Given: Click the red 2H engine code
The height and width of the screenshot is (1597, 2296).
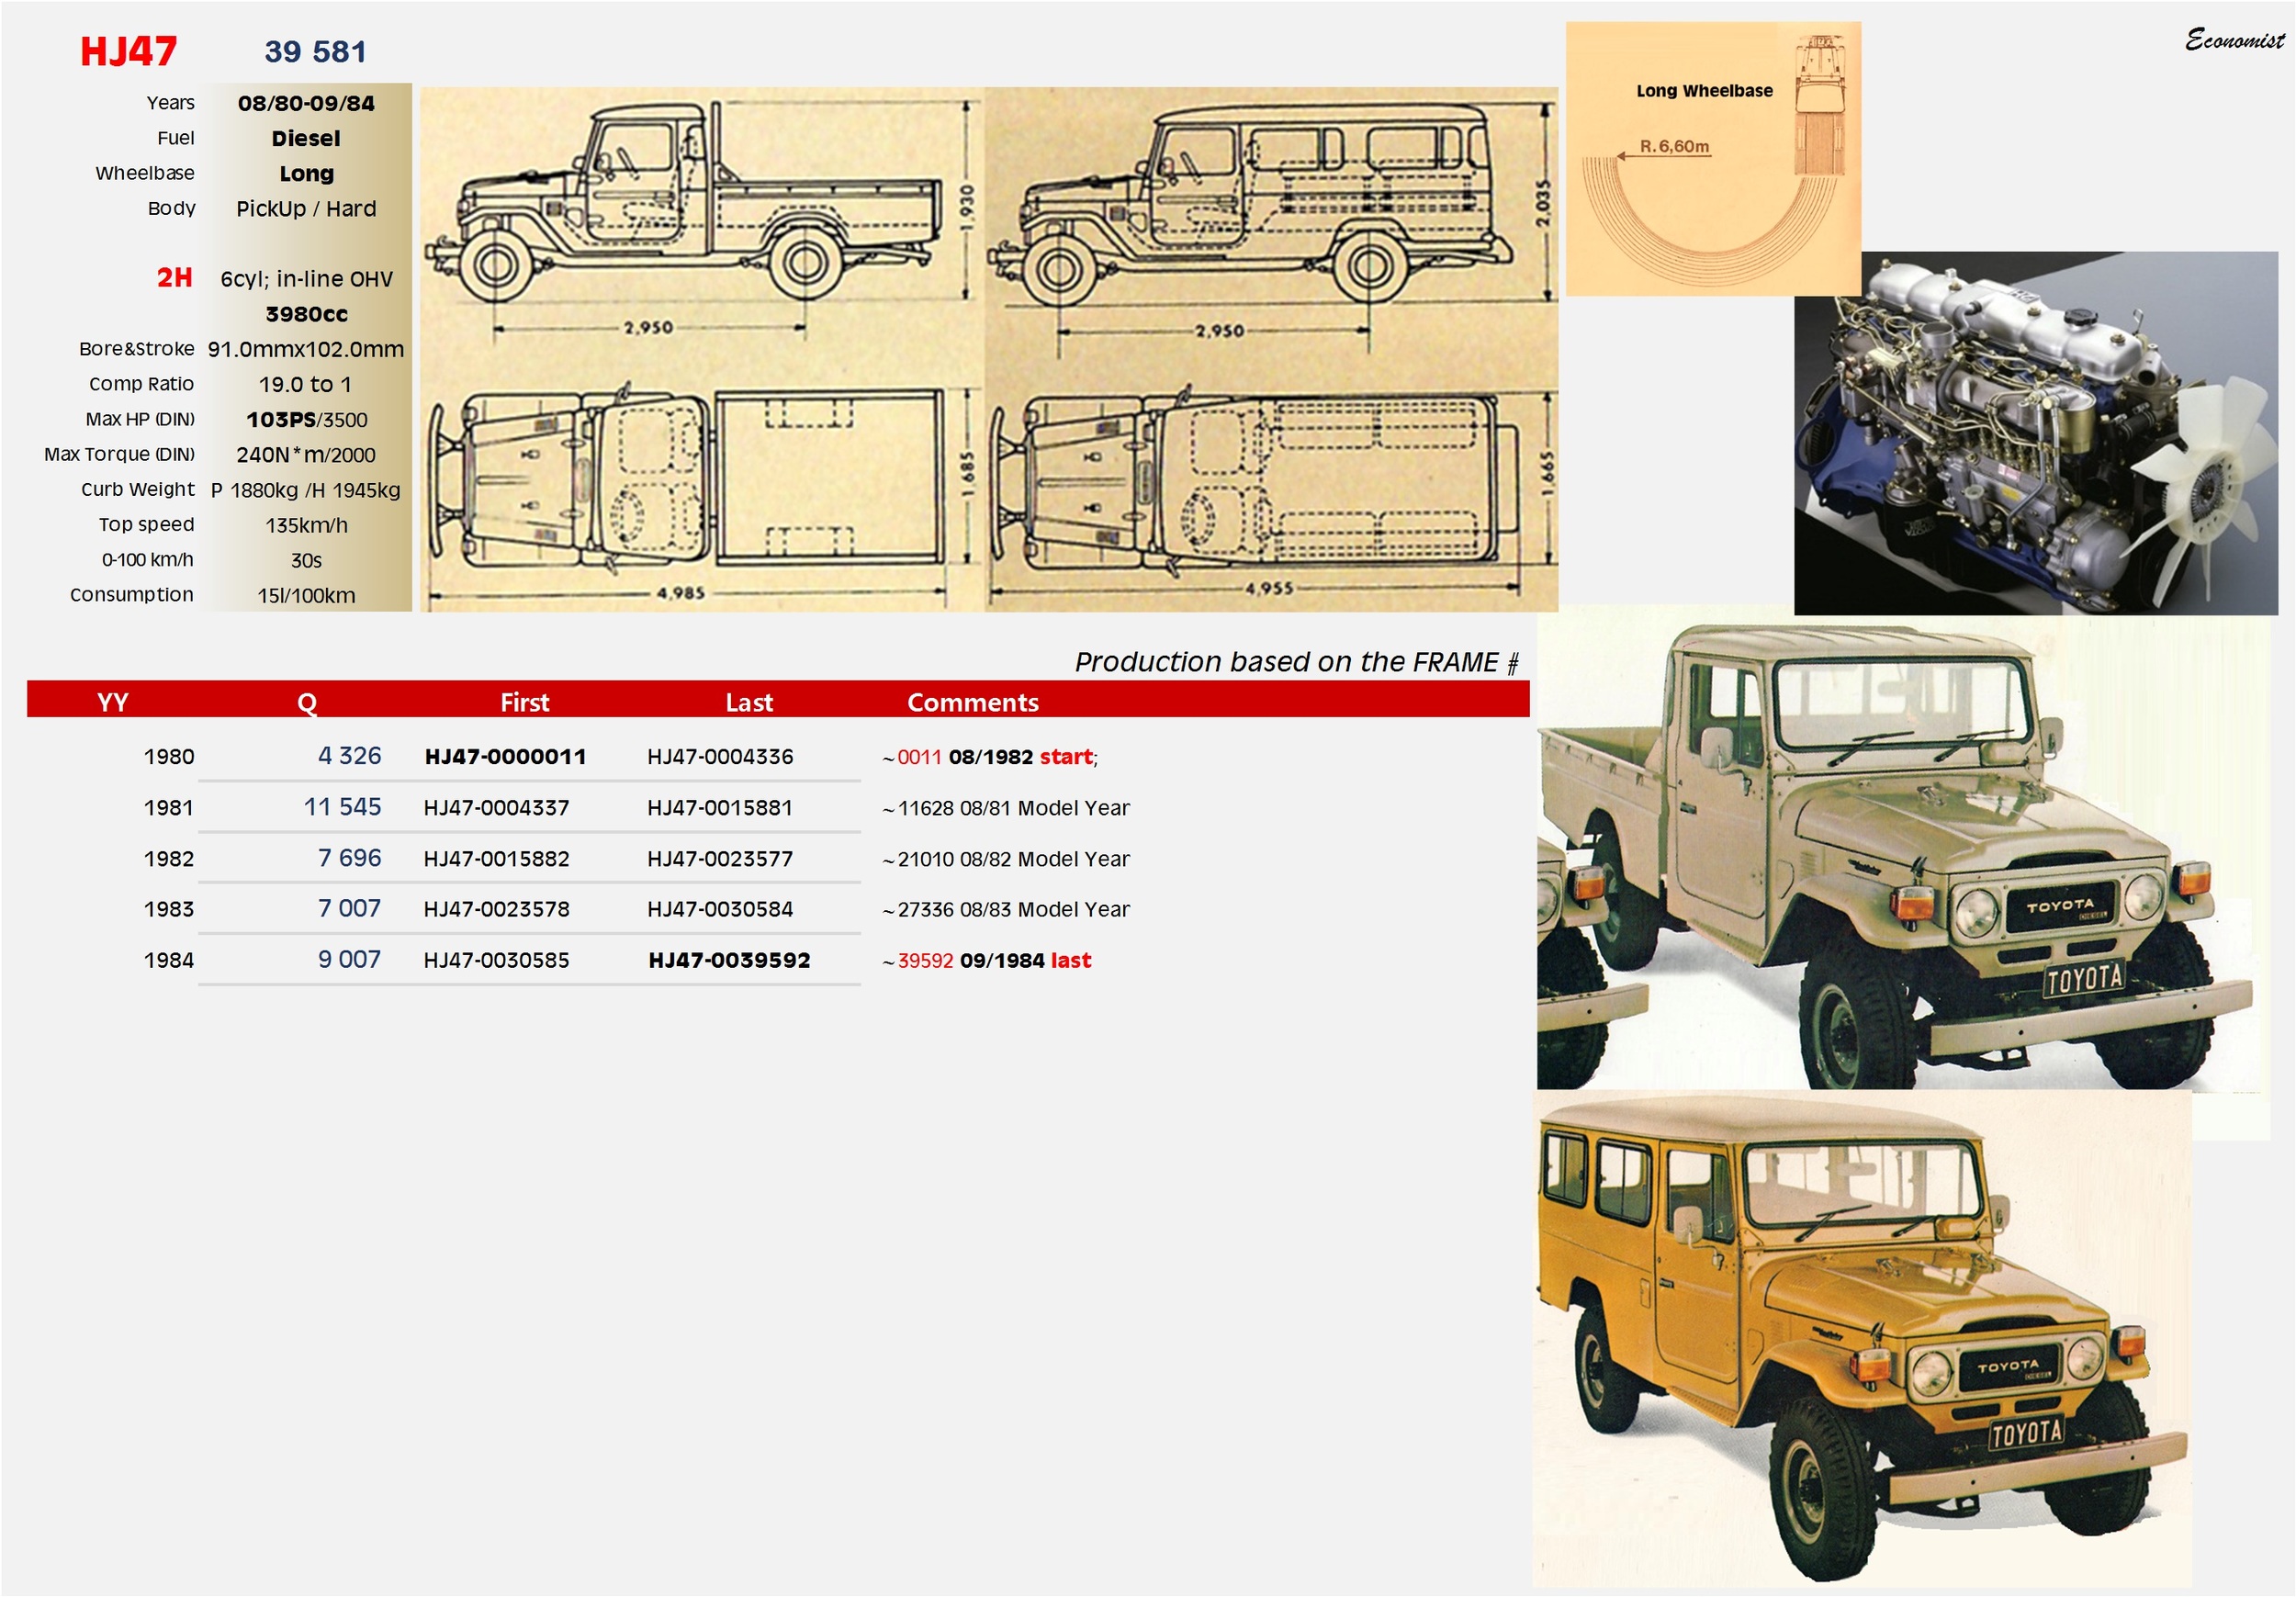Looking at the screenshot, I should 174,277.
